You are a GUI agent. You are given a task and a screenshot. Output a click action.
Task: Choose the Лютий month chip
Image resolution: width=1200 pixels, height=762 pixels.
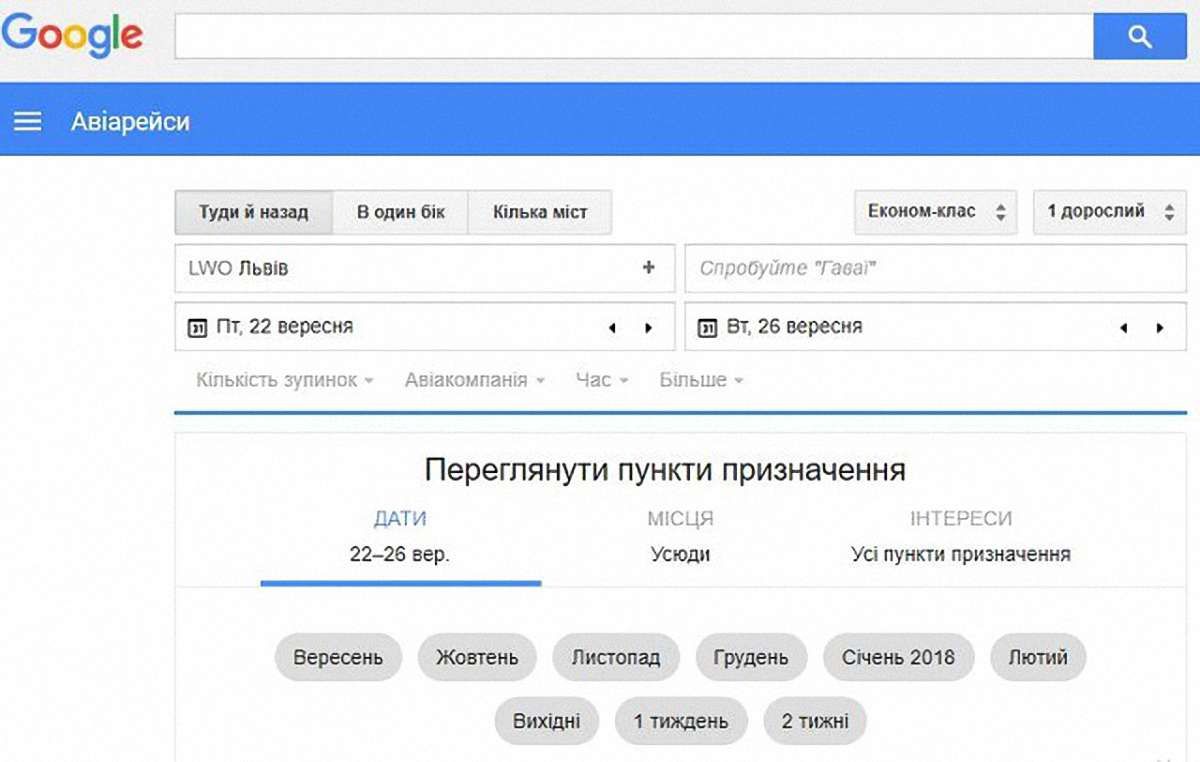[x=1038, y=657]
